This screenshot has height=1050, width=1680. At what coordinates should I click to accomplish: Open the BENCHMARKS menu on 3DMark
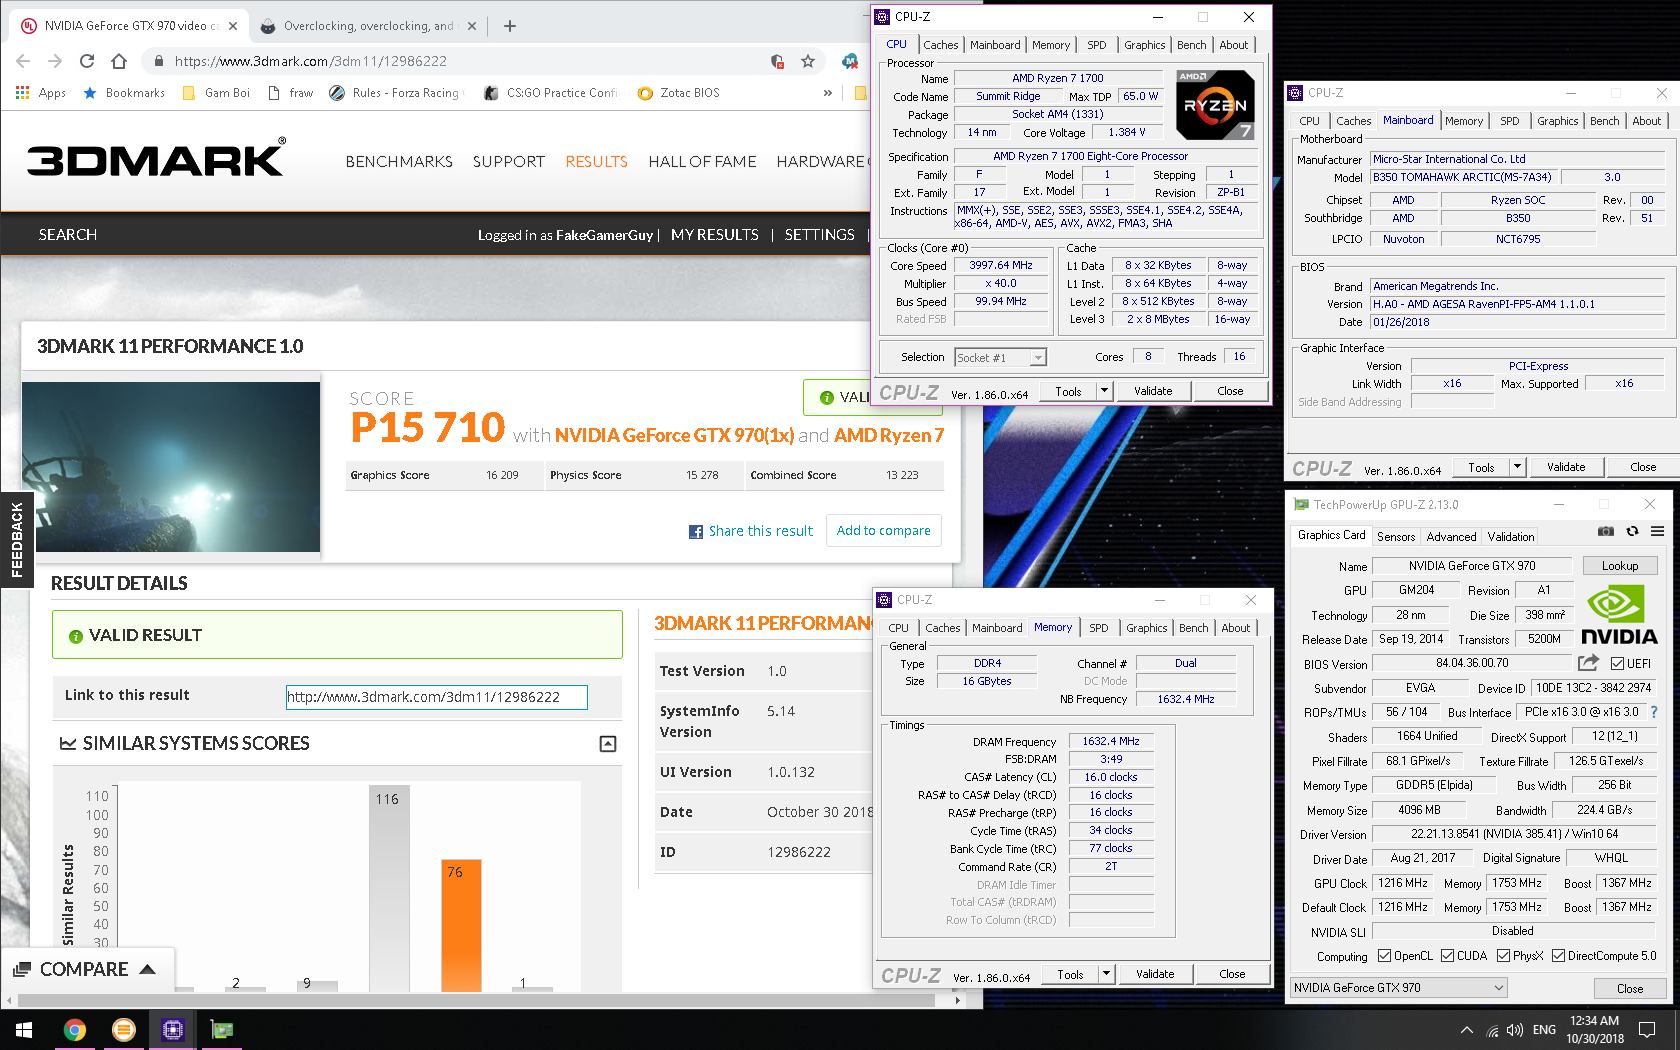point(399,161)
